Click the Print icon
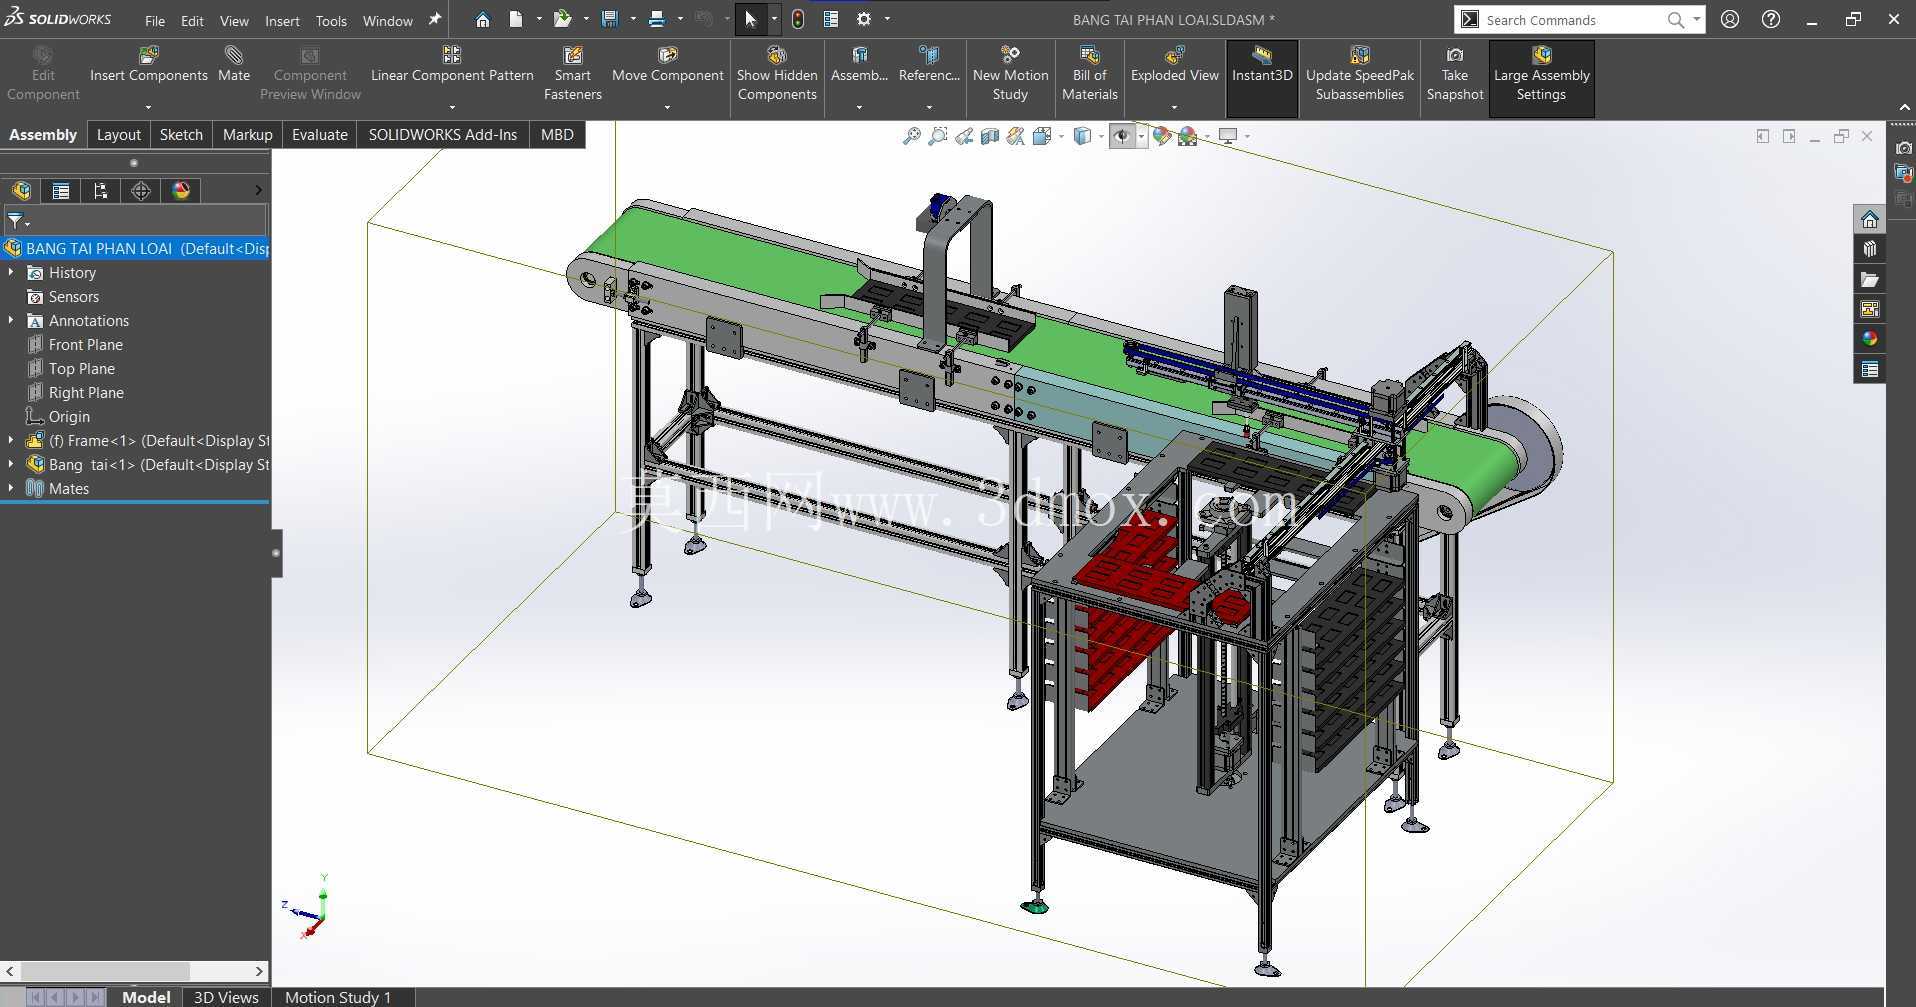This screenshot has width=1916, height=1007. pyautogui.click(x=657, y=19)
